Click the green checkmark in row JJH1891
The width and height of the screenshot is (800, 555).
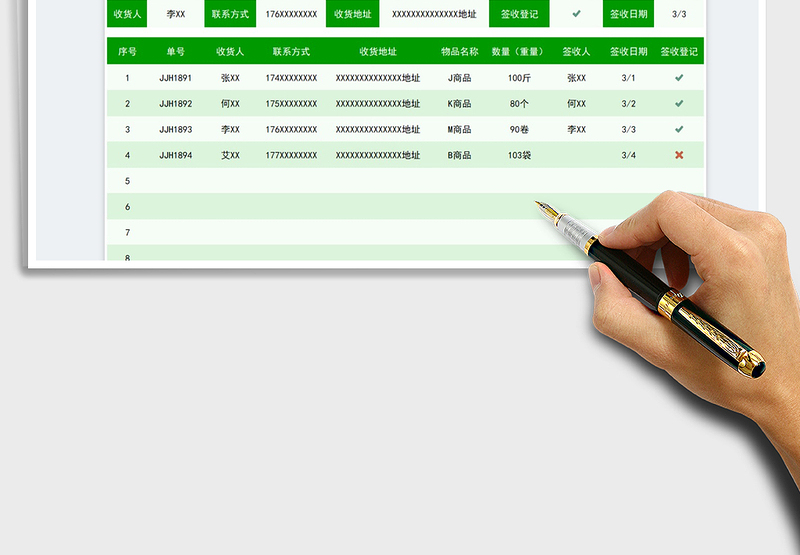[x=679, y=78]
